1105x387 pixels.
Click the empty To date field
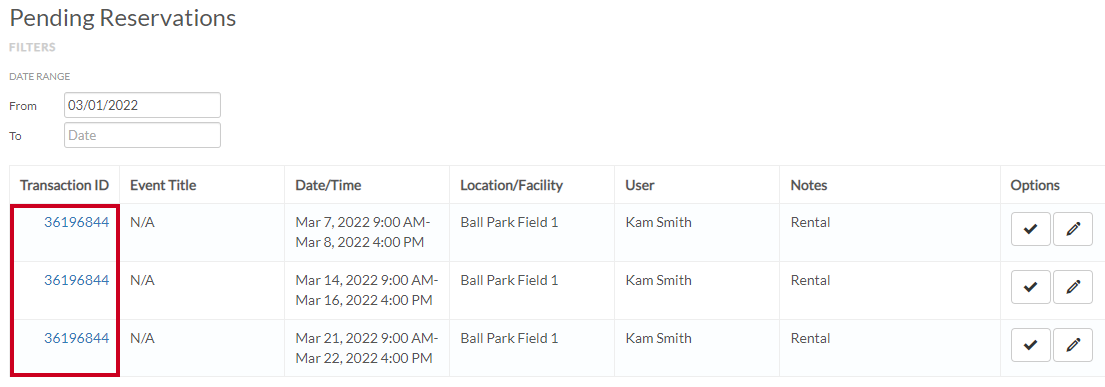tap(142, 135)
